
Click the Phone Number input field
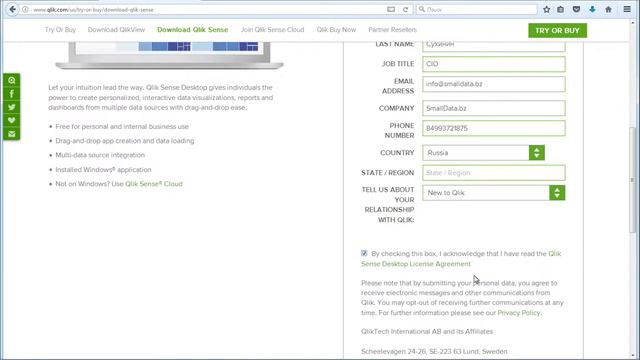[494, 128]
